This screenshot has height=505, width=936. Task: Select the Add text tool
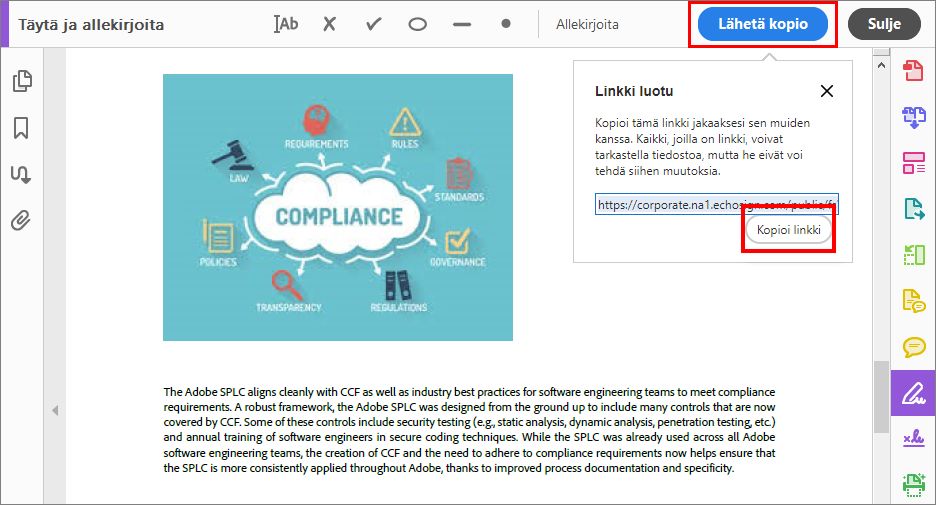[286, 24]
